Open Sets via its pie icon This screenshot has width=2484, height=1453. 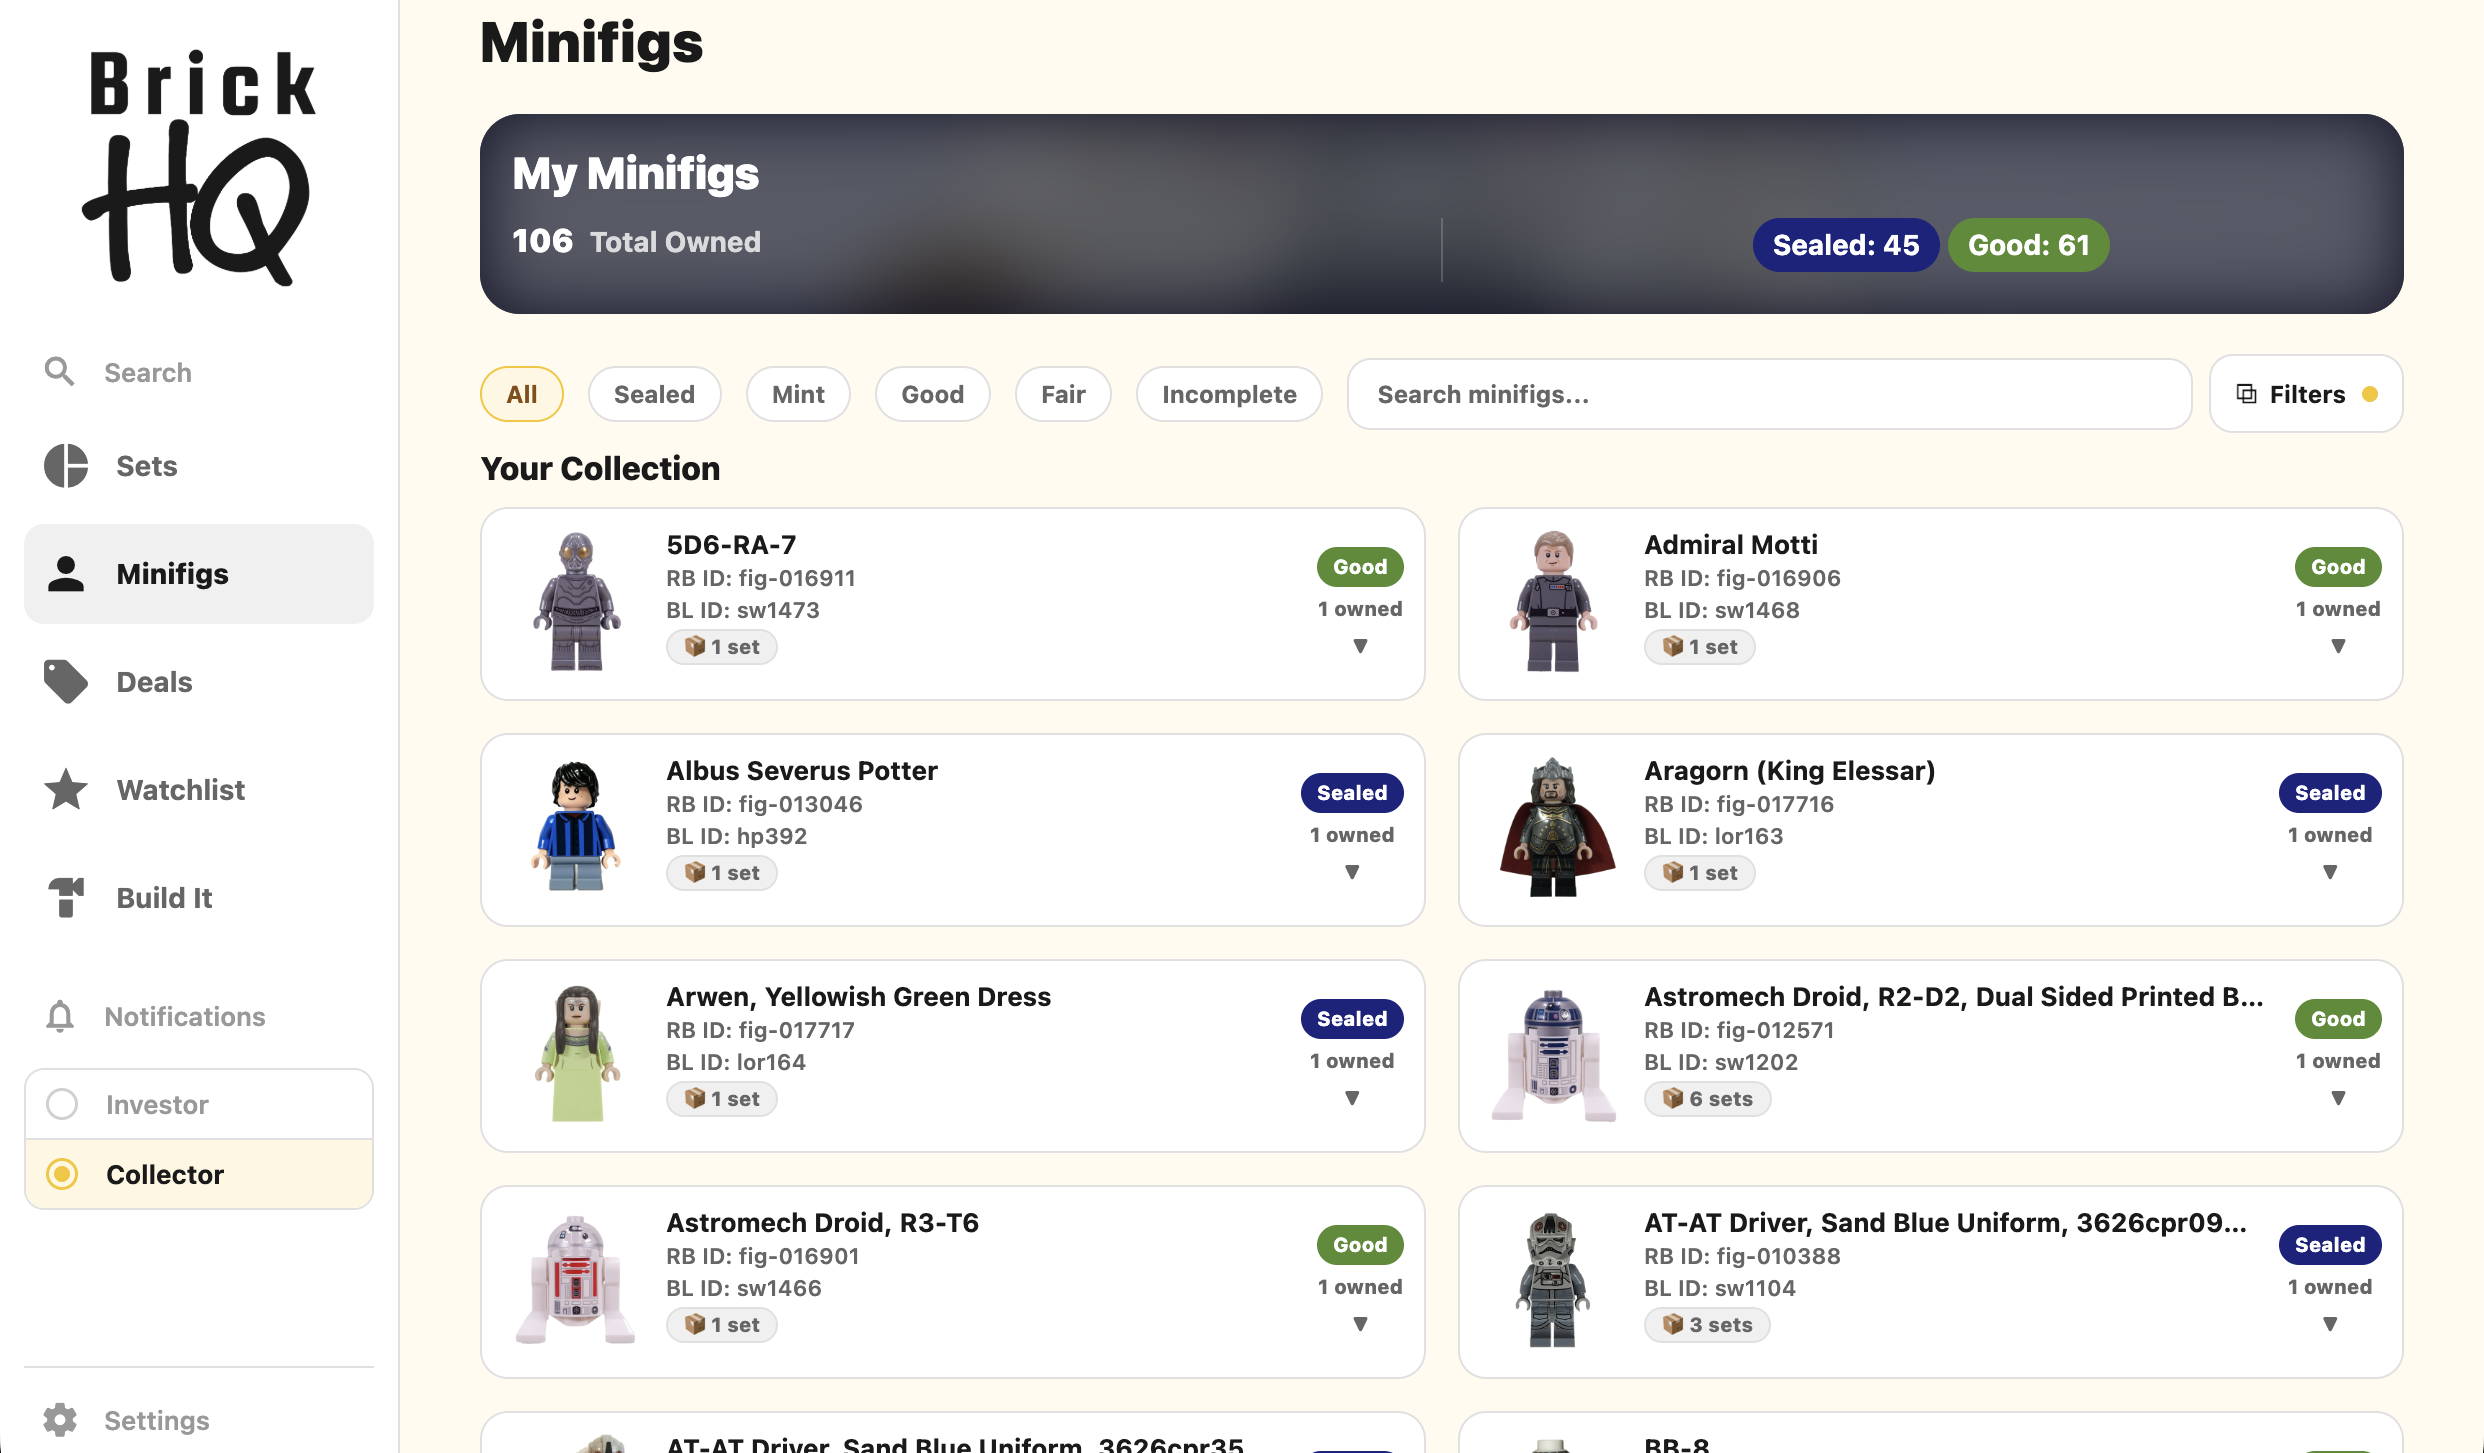66,466
